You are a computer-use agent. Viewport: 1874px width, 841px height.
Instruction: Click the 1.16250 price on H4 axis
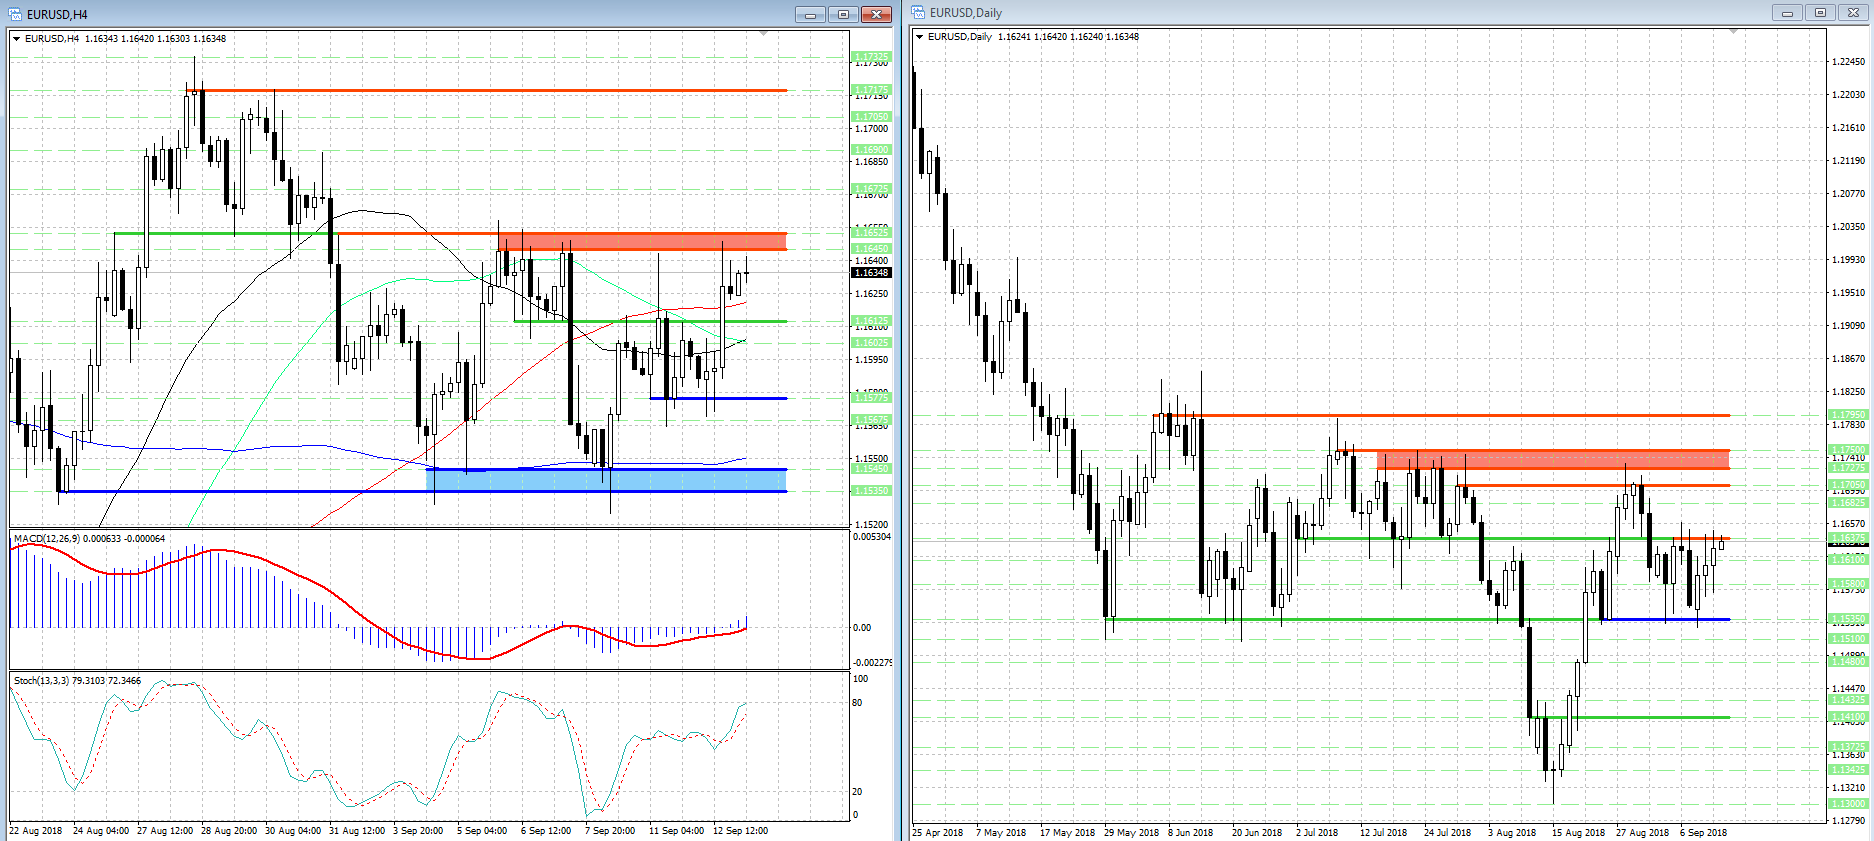pyautogui.click(x=871, y=294)
